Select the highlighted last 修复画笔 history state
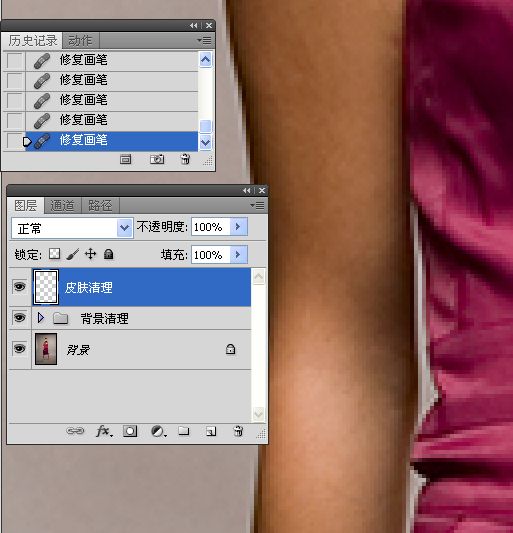The height and width of the screenshot is (533, 513). coord(112,141)
